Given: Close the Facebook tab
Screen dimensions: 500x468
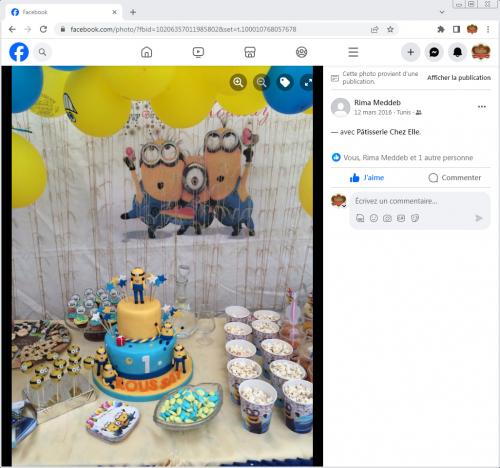Looking at the screenshot, I should [x=114, y=12].
